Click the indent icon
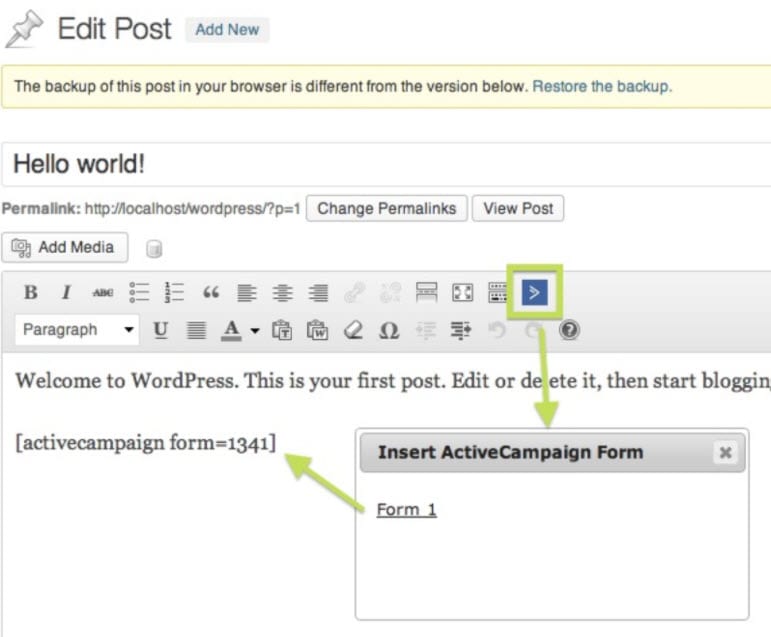The height and width of the screenshot is (637, 771). pos(461,331)
